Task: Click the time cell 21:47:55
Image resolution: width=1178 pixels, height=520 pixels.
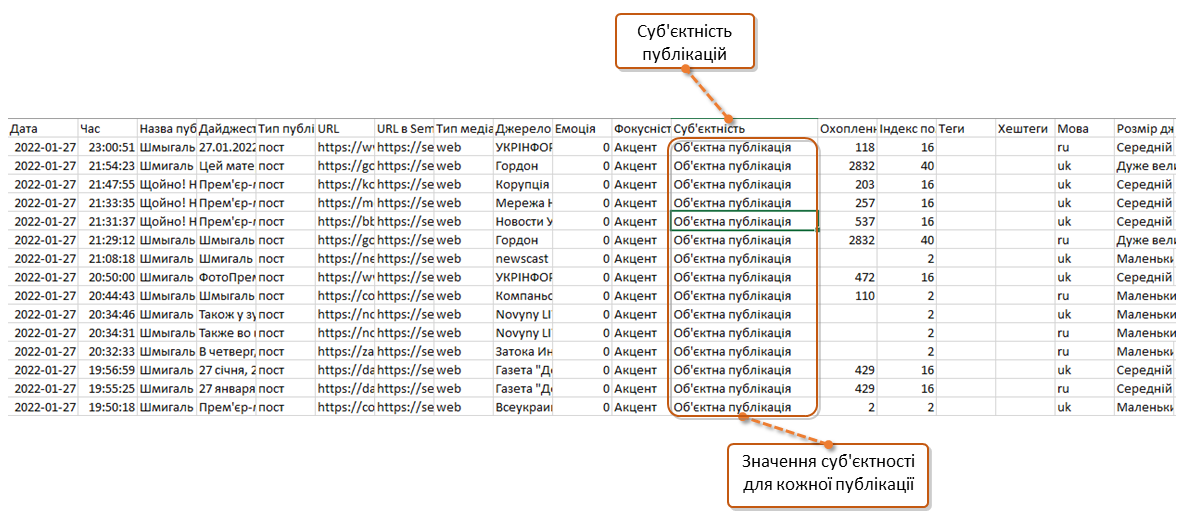Action: (x=107, y=184)
